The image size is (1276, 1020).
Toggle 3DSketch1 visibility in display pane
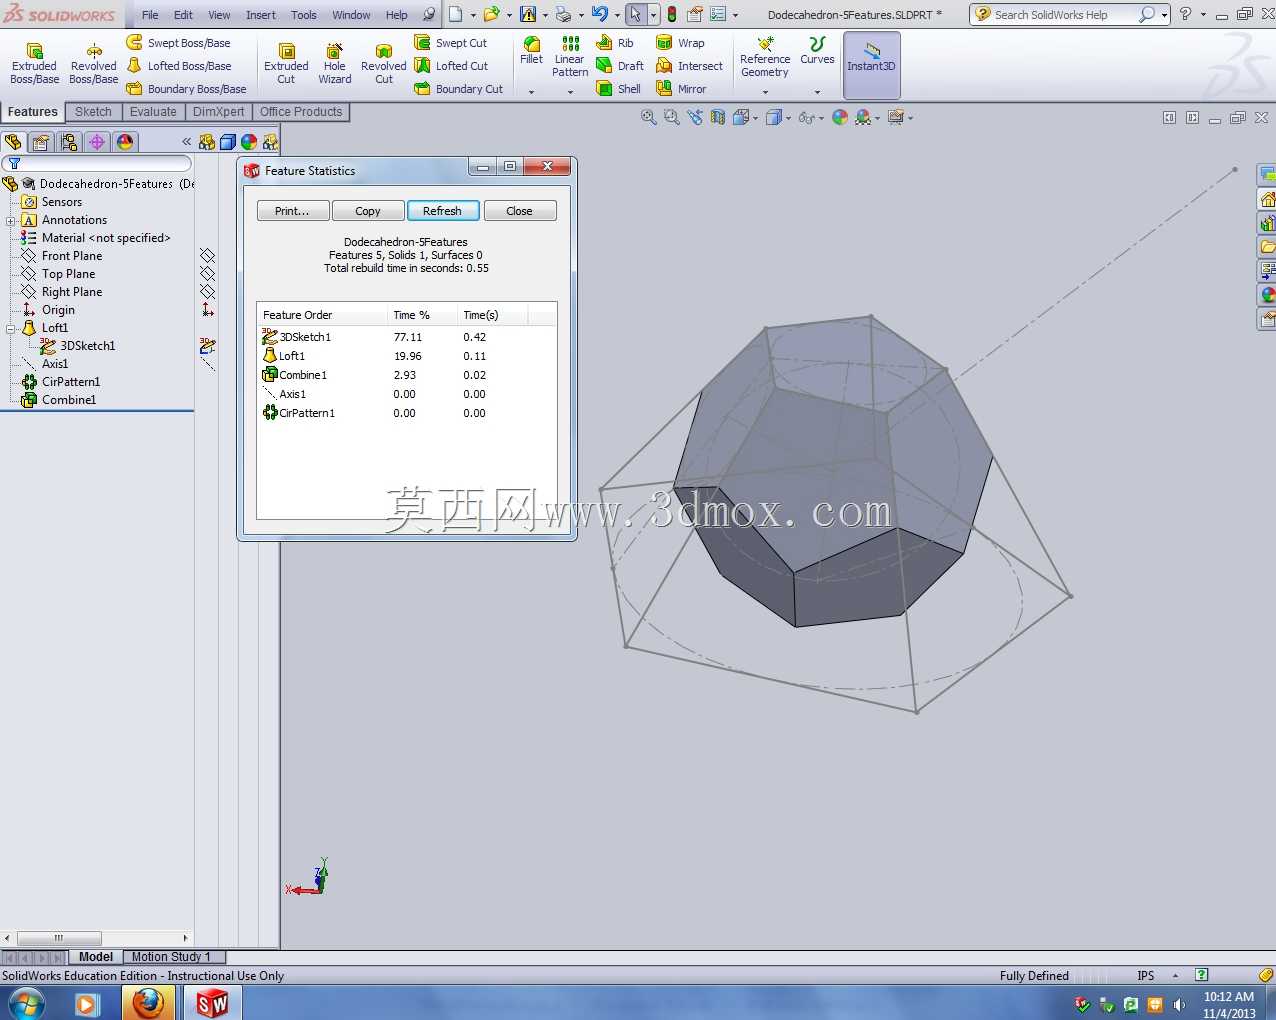pyautogui.click(x=208, y=346)
